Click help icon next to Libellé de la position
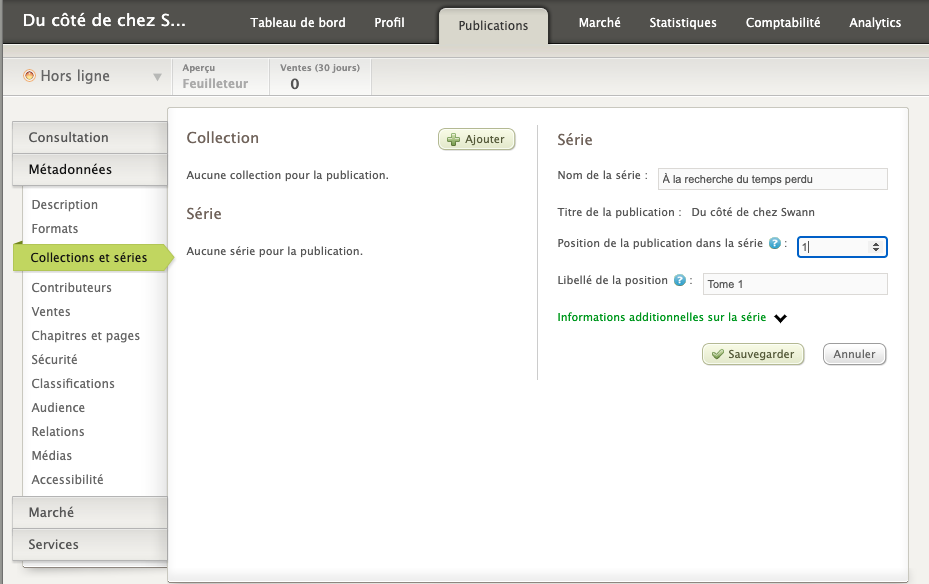929x584 pixels. coord(680,281)
